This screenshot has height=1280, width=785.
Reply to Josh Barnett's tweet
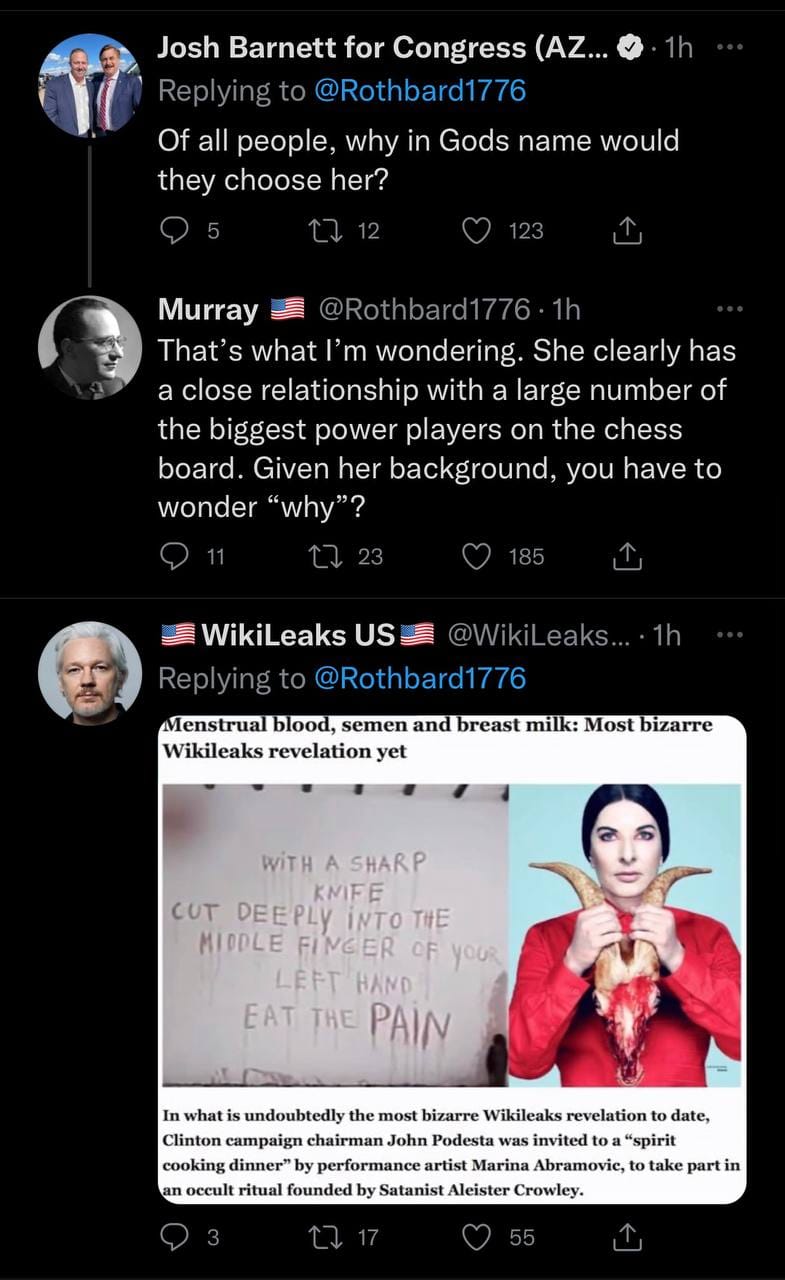(174, 231)
